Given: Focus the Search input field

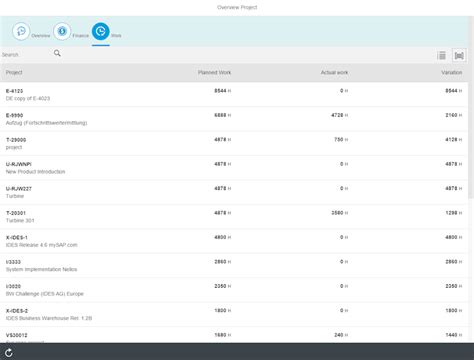Looking at the screenshot, I should pos(27,54).
